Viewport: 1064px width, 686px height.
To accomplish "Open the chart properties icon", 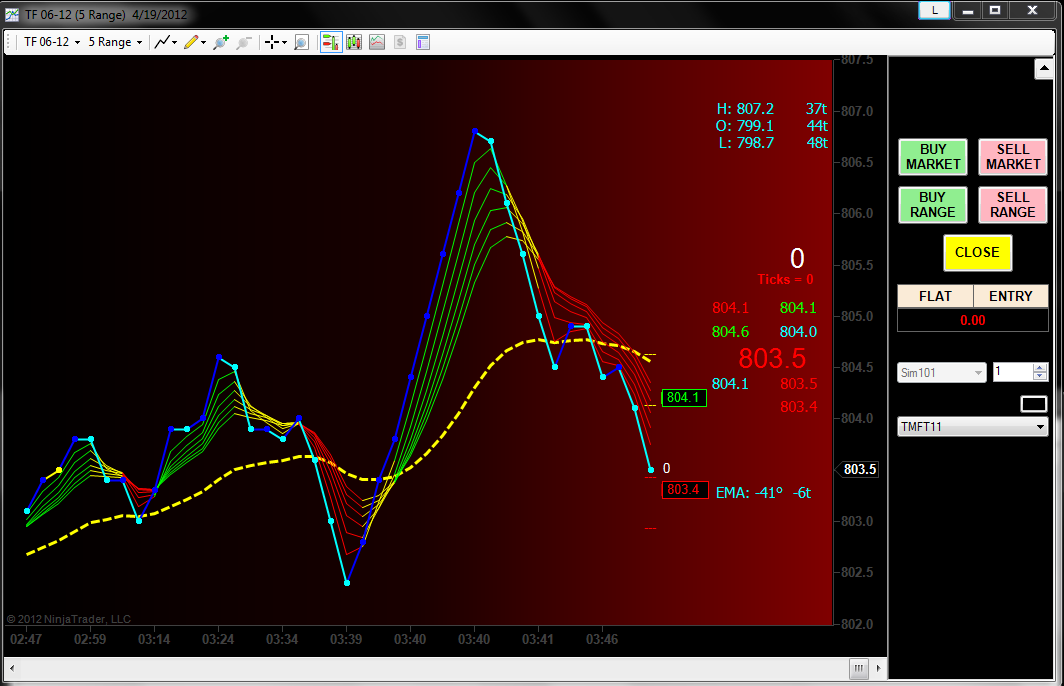I will click(x=423, y=42).
